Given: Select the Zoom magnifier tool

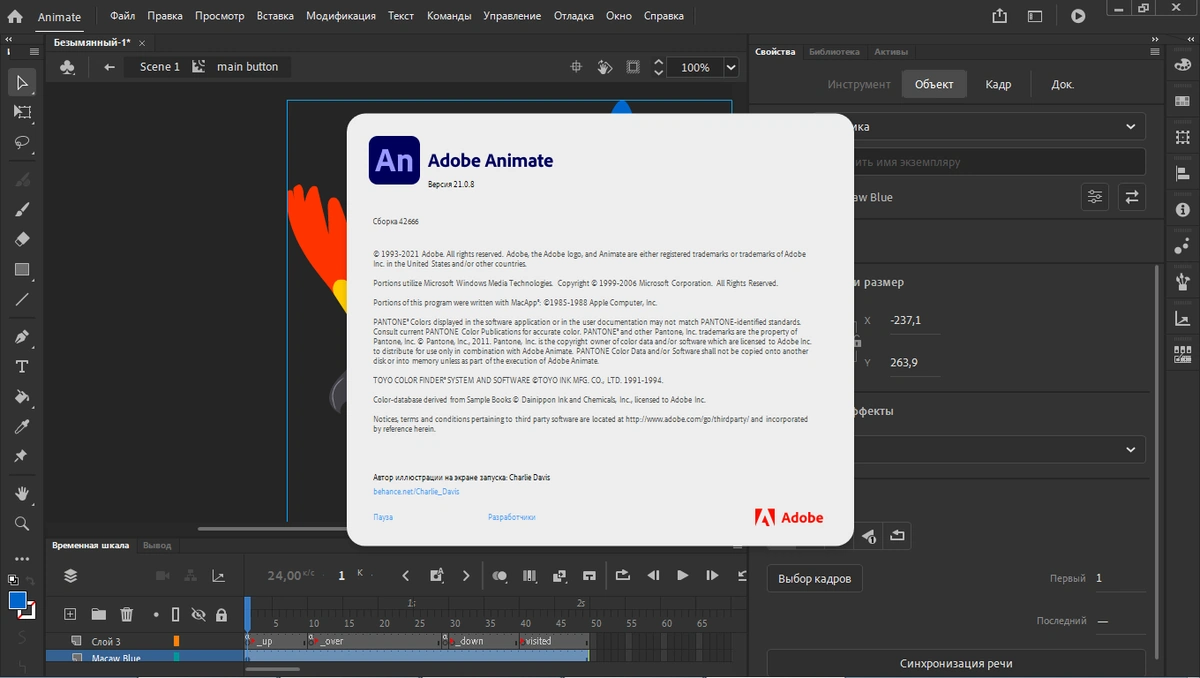Looking at the screenshot, I should coord(22,523).
